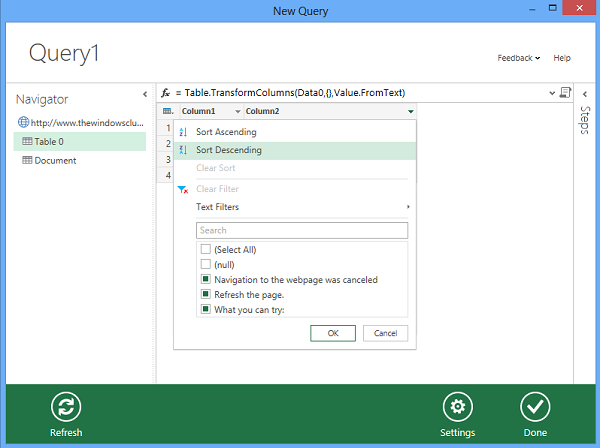Click the Sort Ascending A-Z icon
The image size is (600, 448).
(183, 132)
